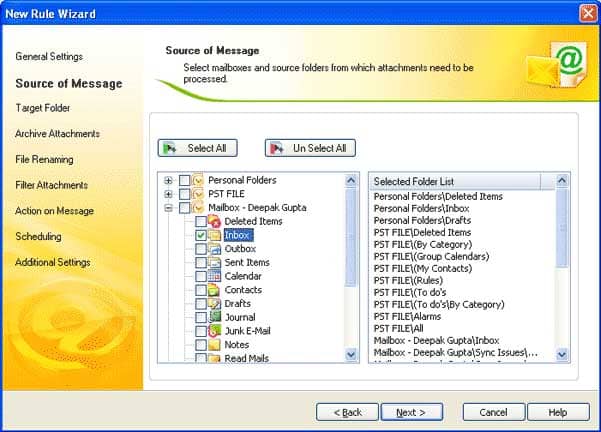The image size is (601, 432).
Task: Collapse the Mailbox - Deepak Gupta node
Action: 168,208
